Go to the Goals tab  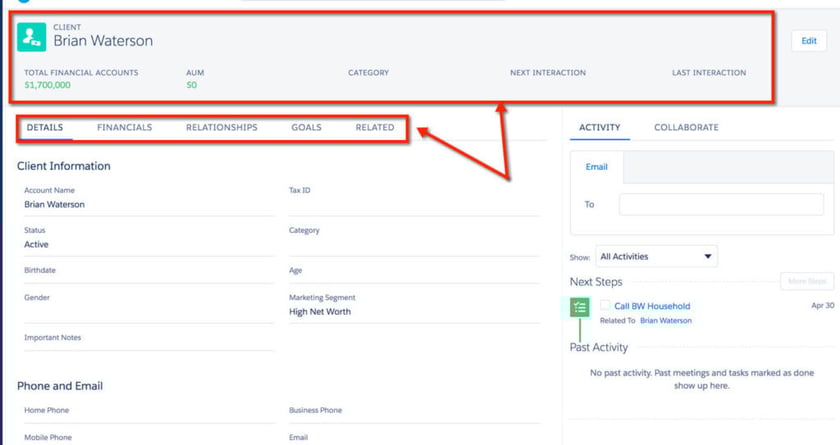(x=306, y=127)
